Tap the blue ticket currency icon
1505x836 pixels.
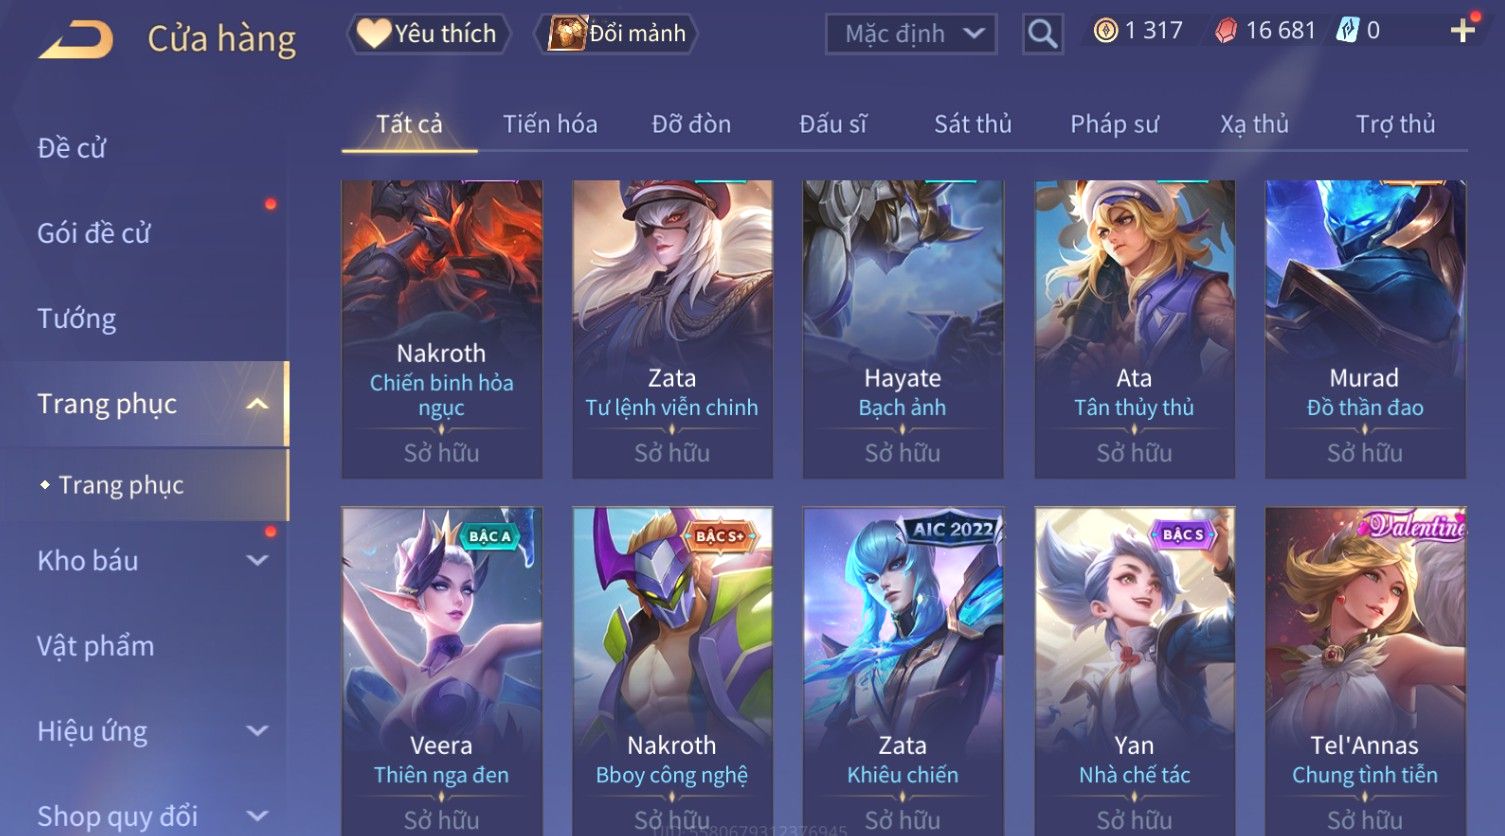click(1347, 31)
